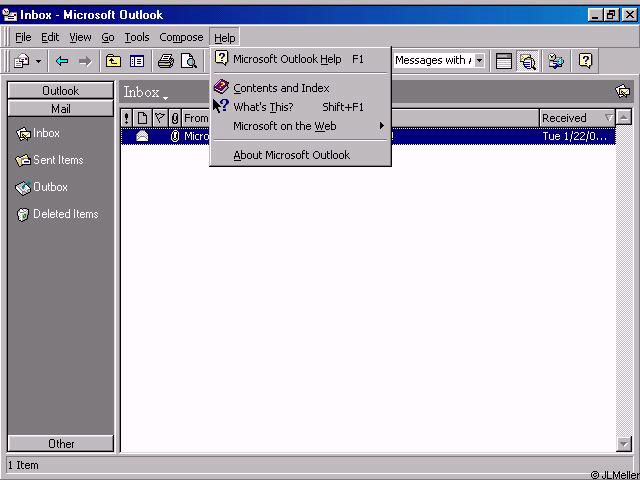Open the Edit menu
Image resolution: width=640 pixels, height=480 pixels.
(x=50, y=38)
